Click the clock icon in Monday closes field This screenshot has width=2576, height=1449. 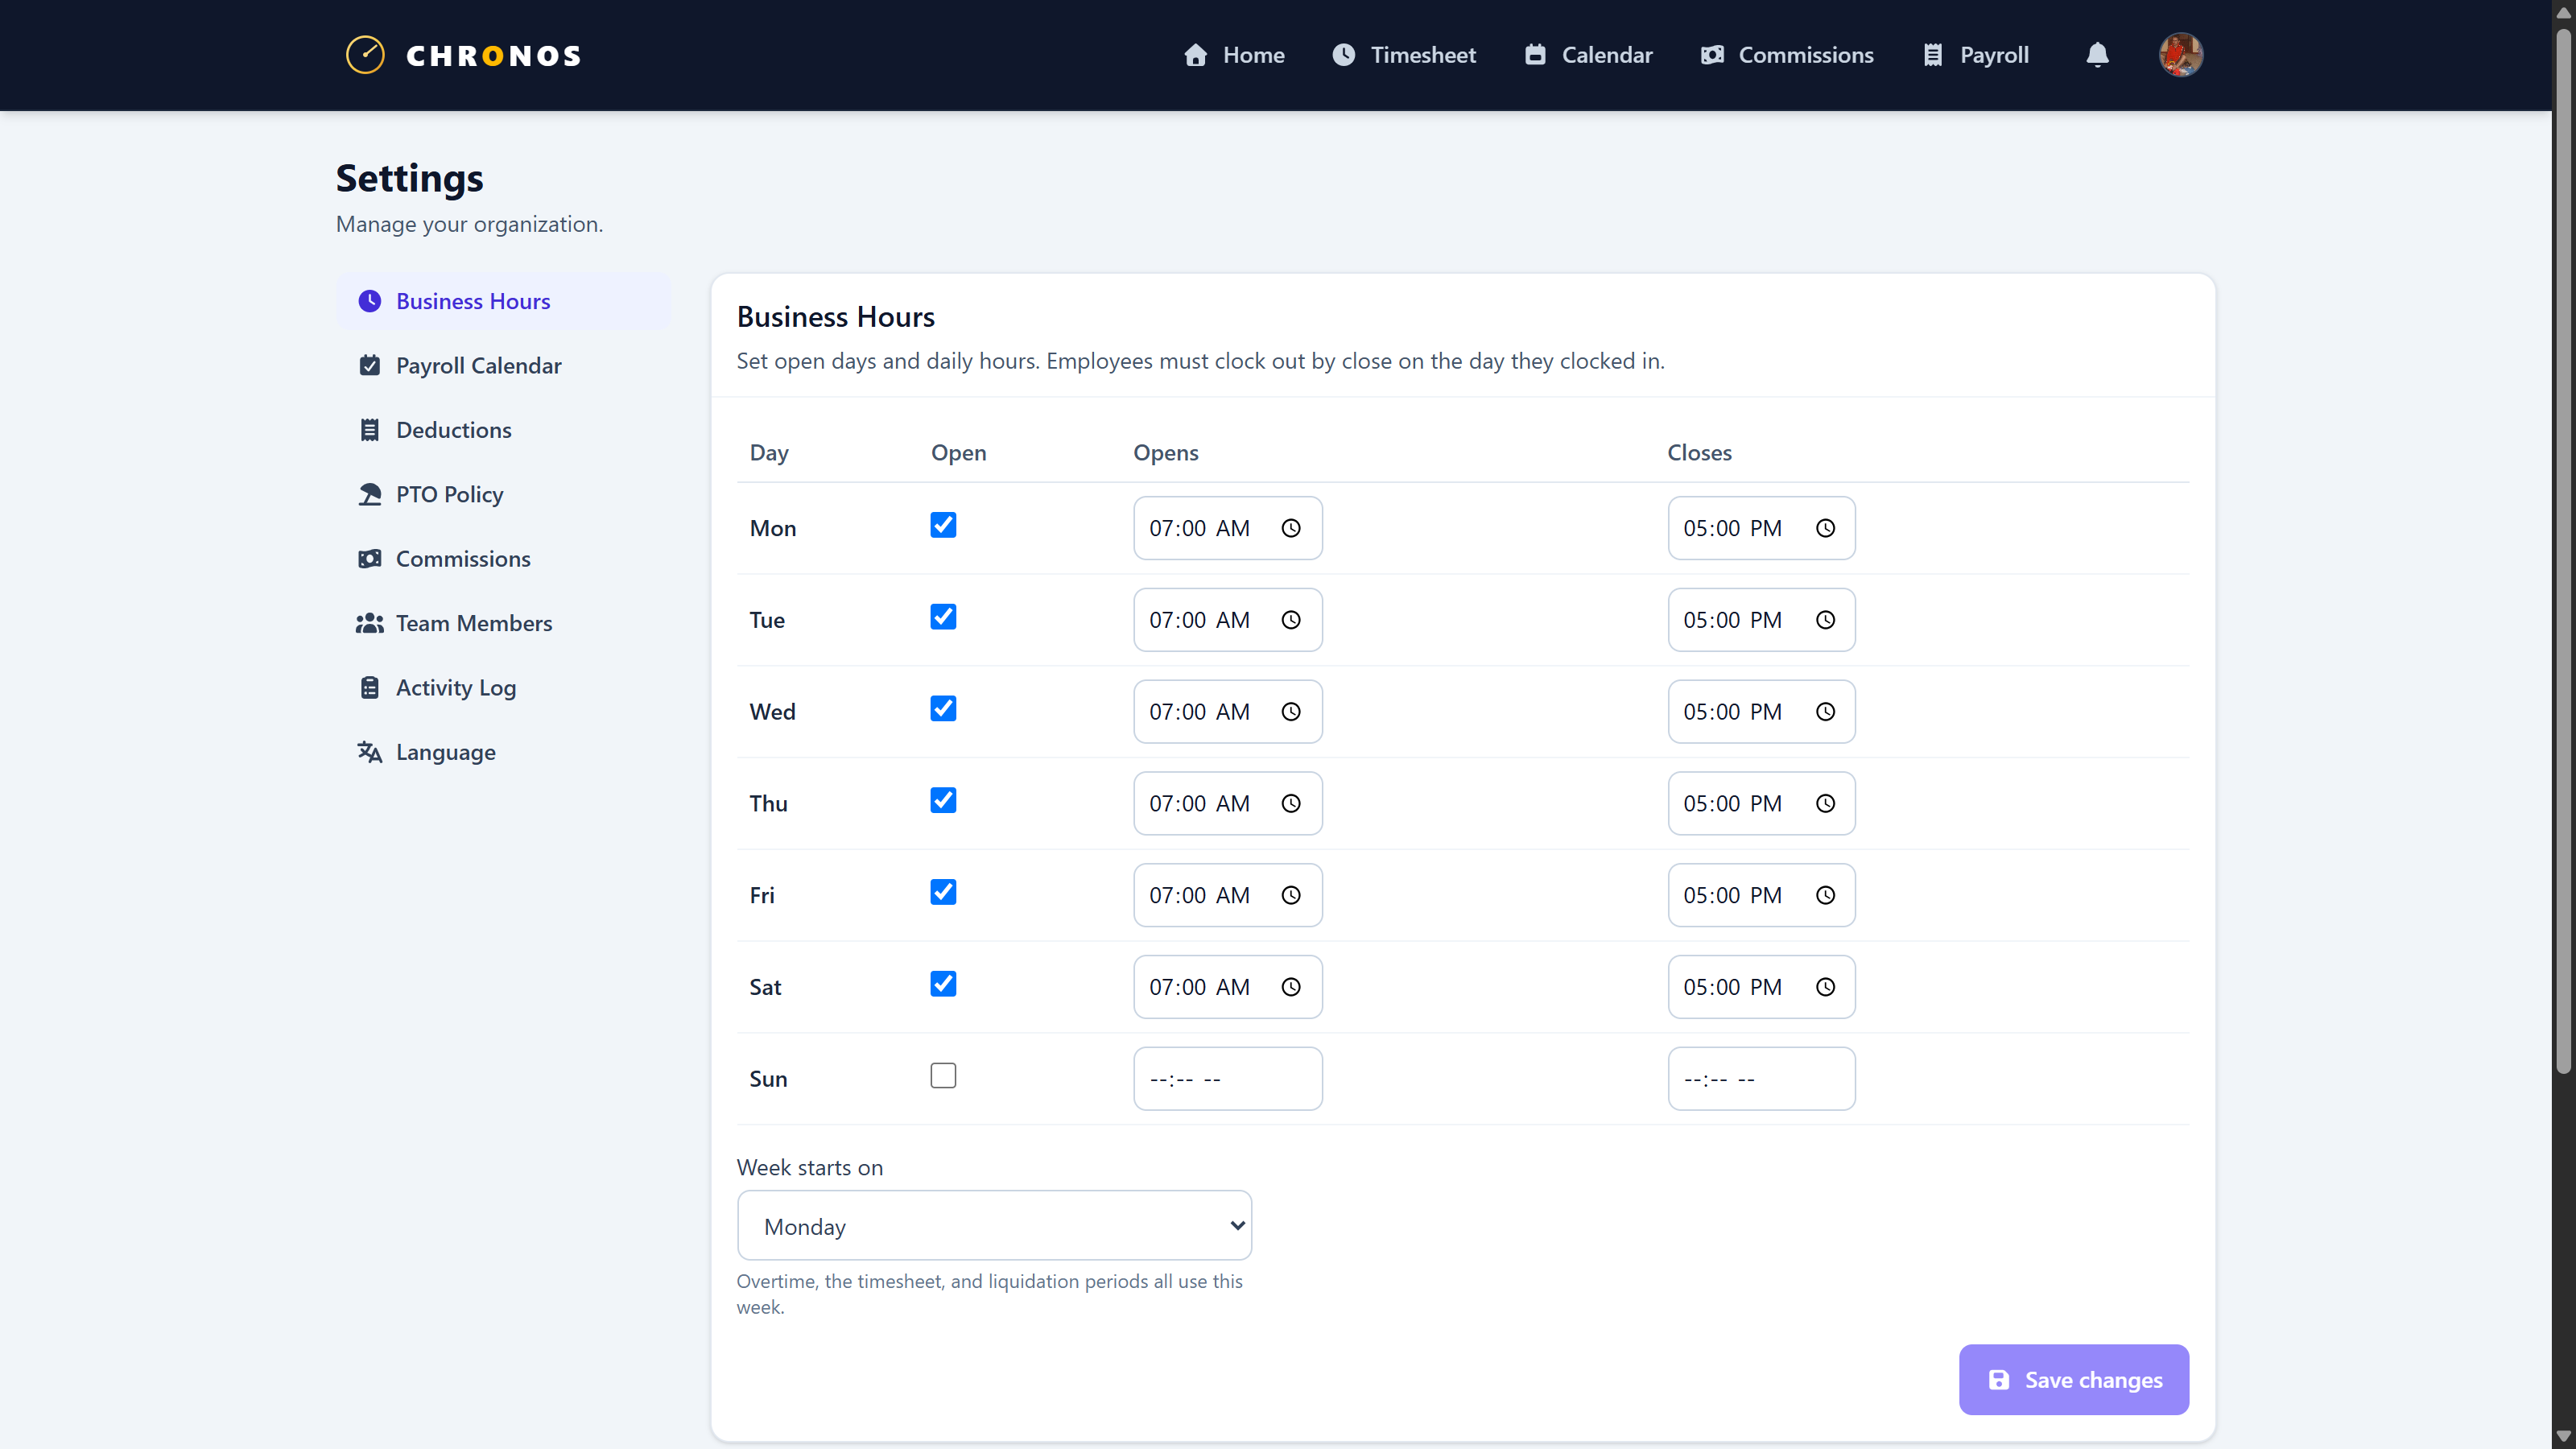click(x=1825, y=528)
